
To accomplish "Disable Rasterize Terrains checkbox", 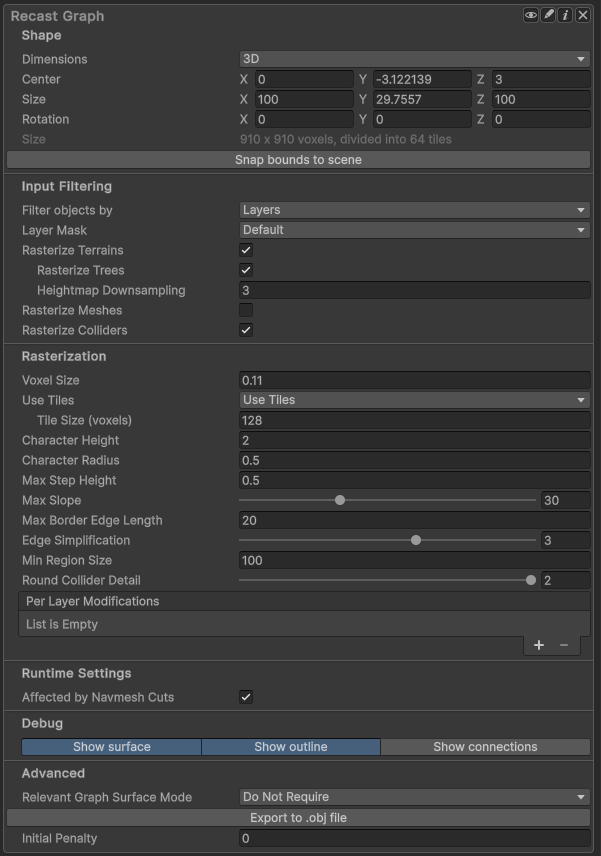I will 246,250.
